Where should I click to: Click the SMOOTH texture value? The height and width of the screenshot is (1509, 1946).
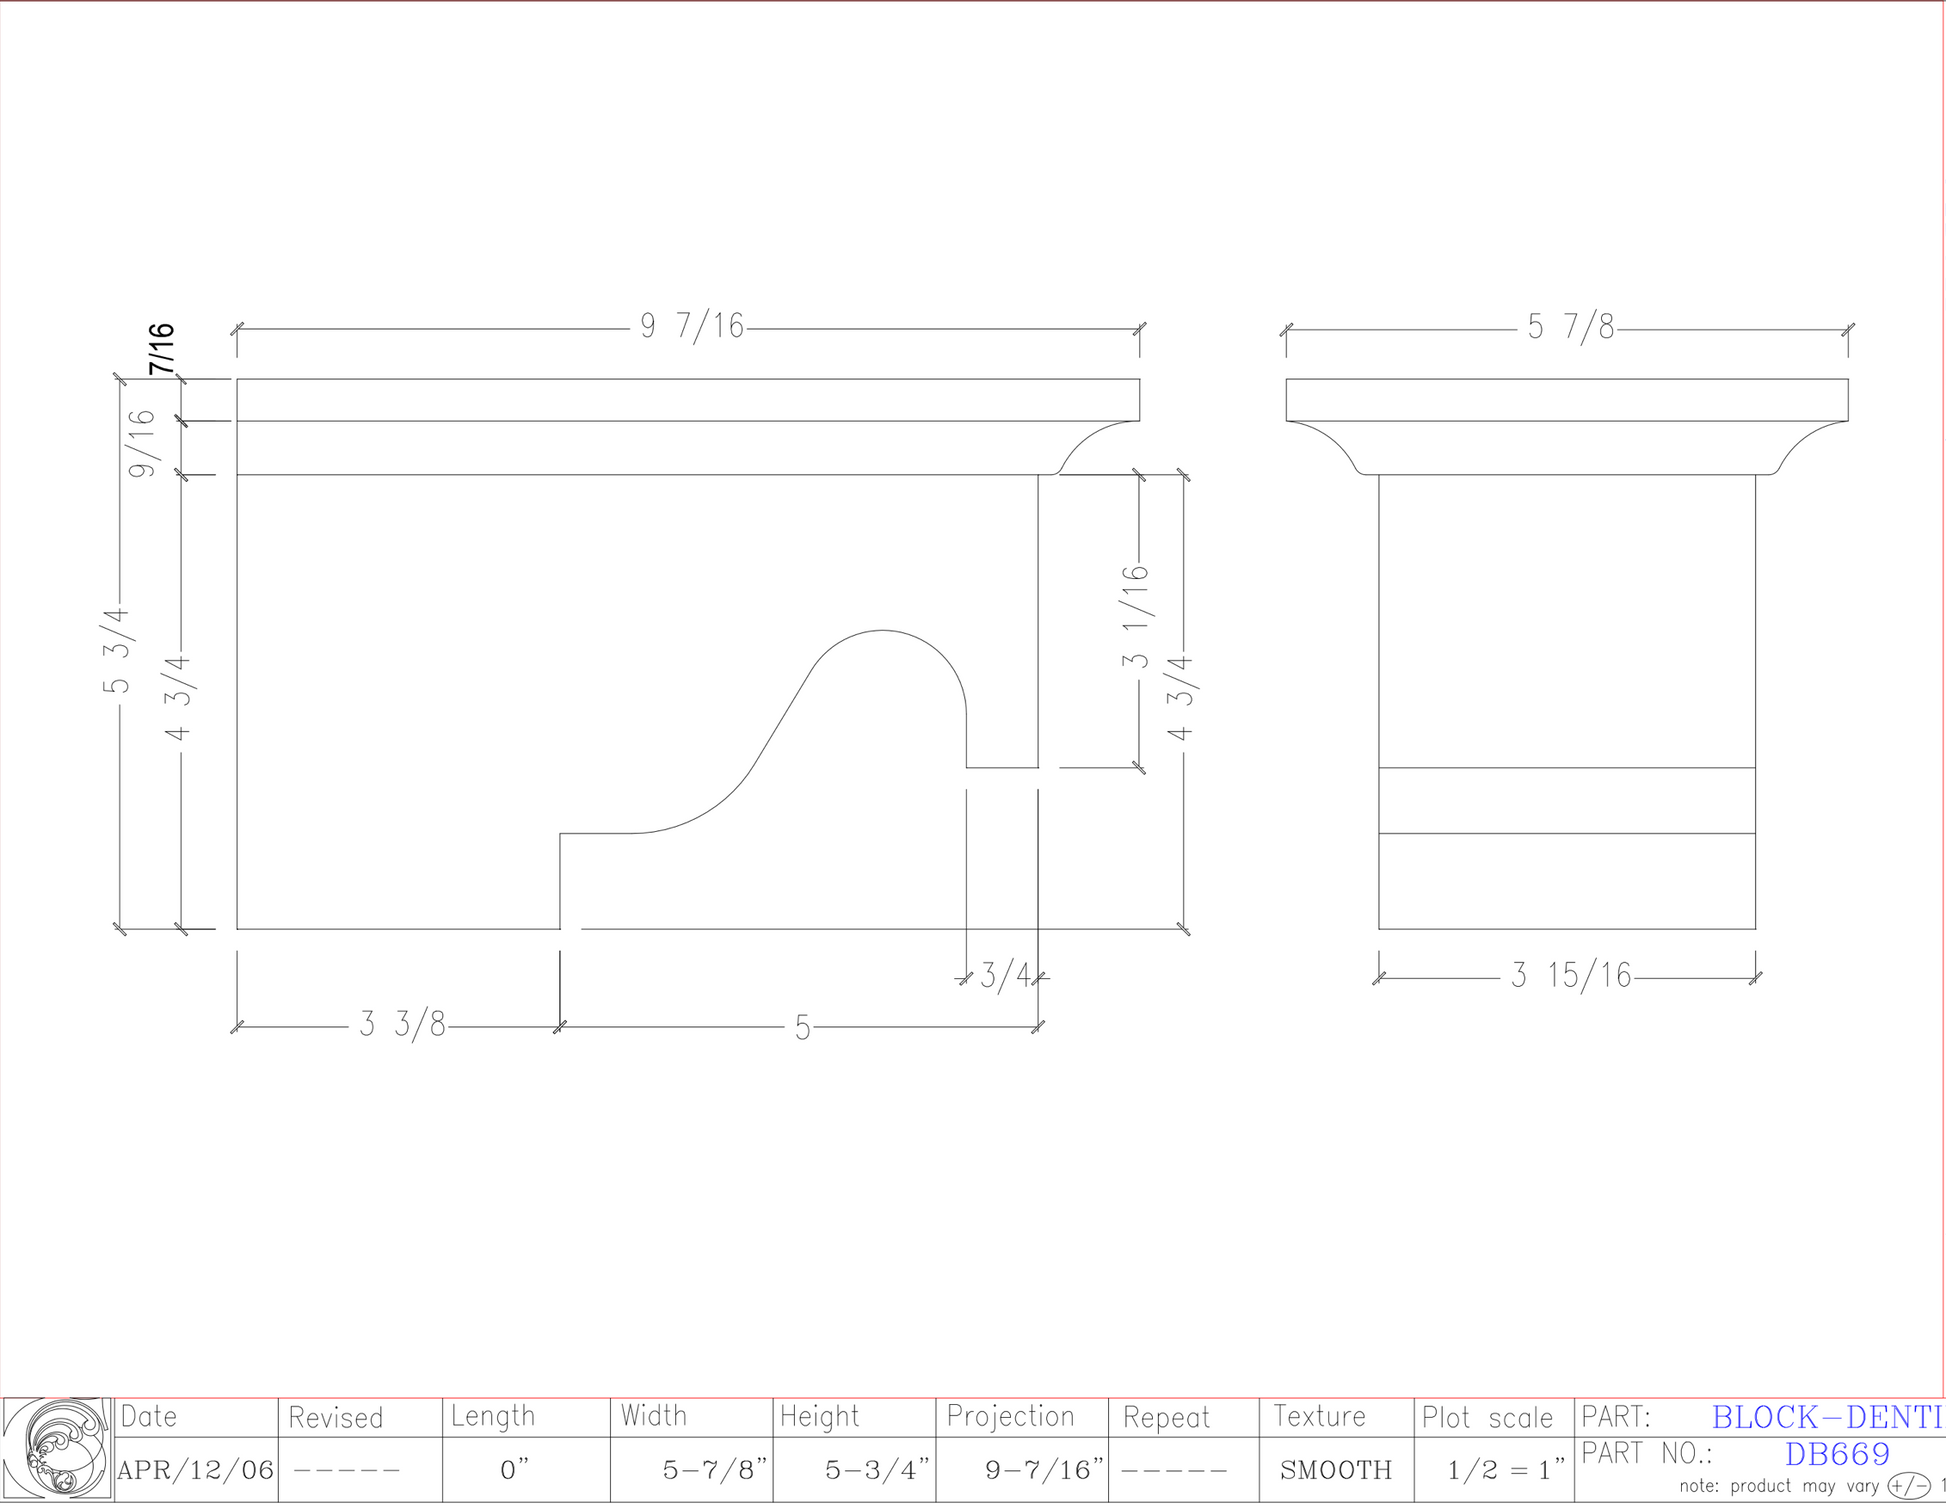pos(1335,1470)
